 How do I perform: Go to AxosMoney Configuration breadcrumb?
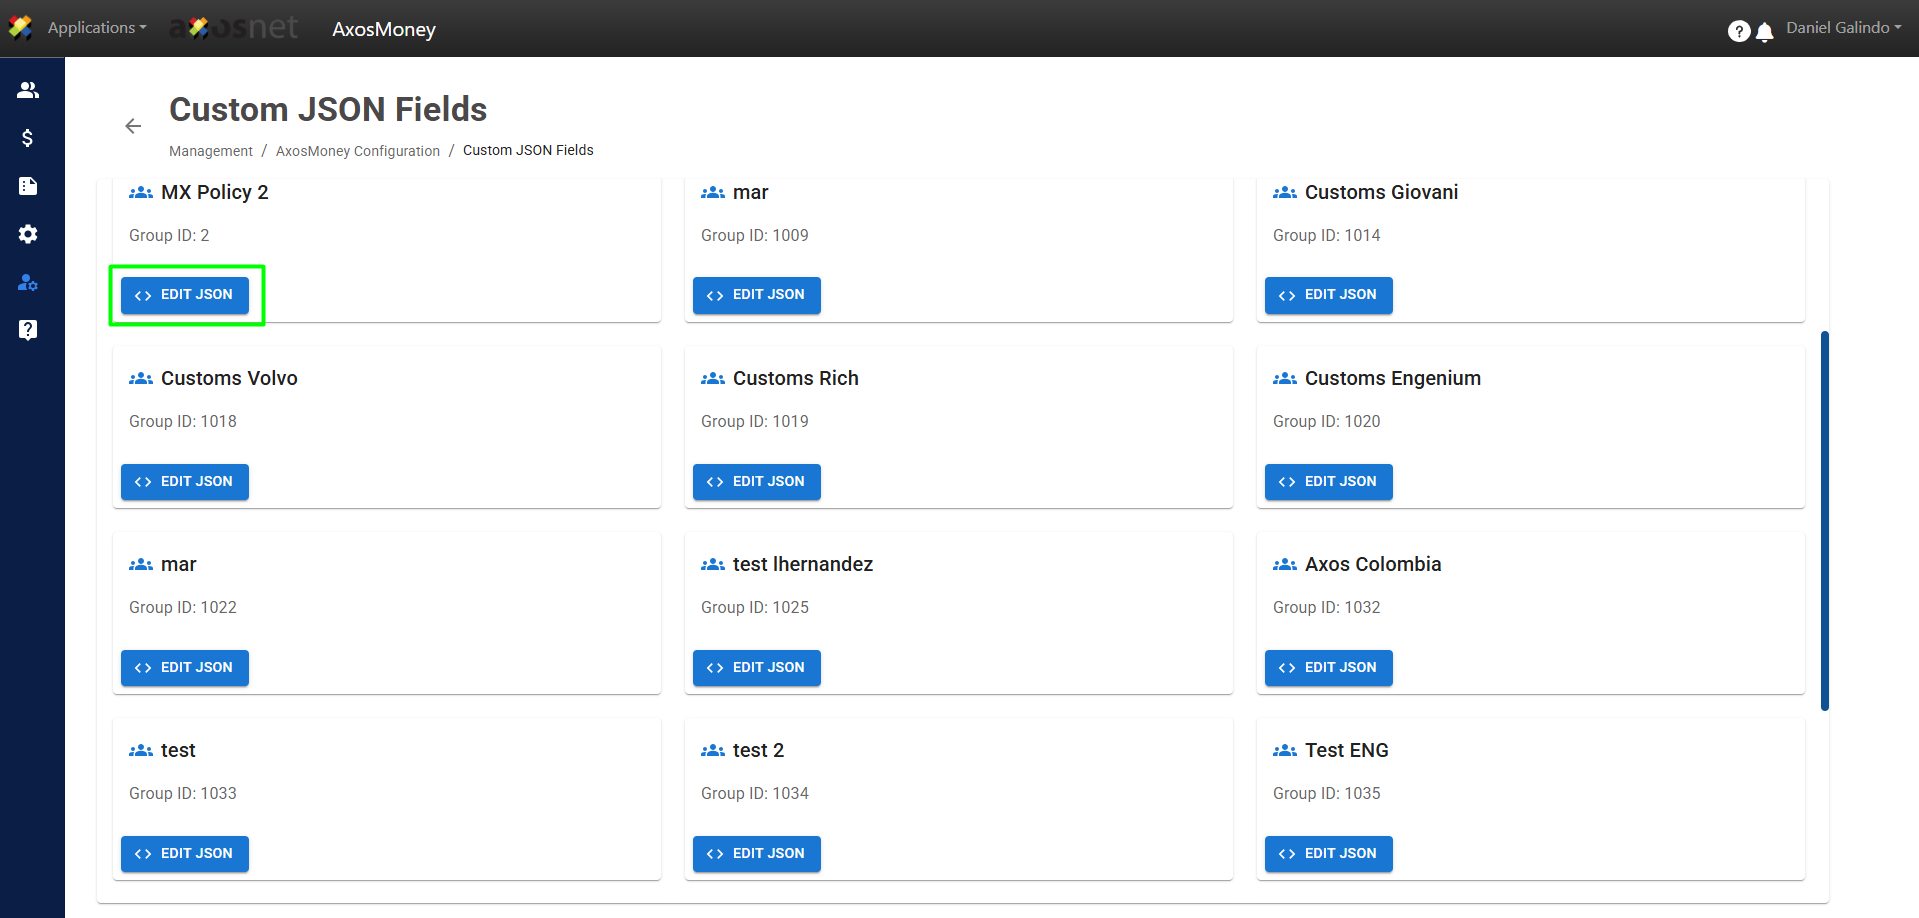click(357, 151)
